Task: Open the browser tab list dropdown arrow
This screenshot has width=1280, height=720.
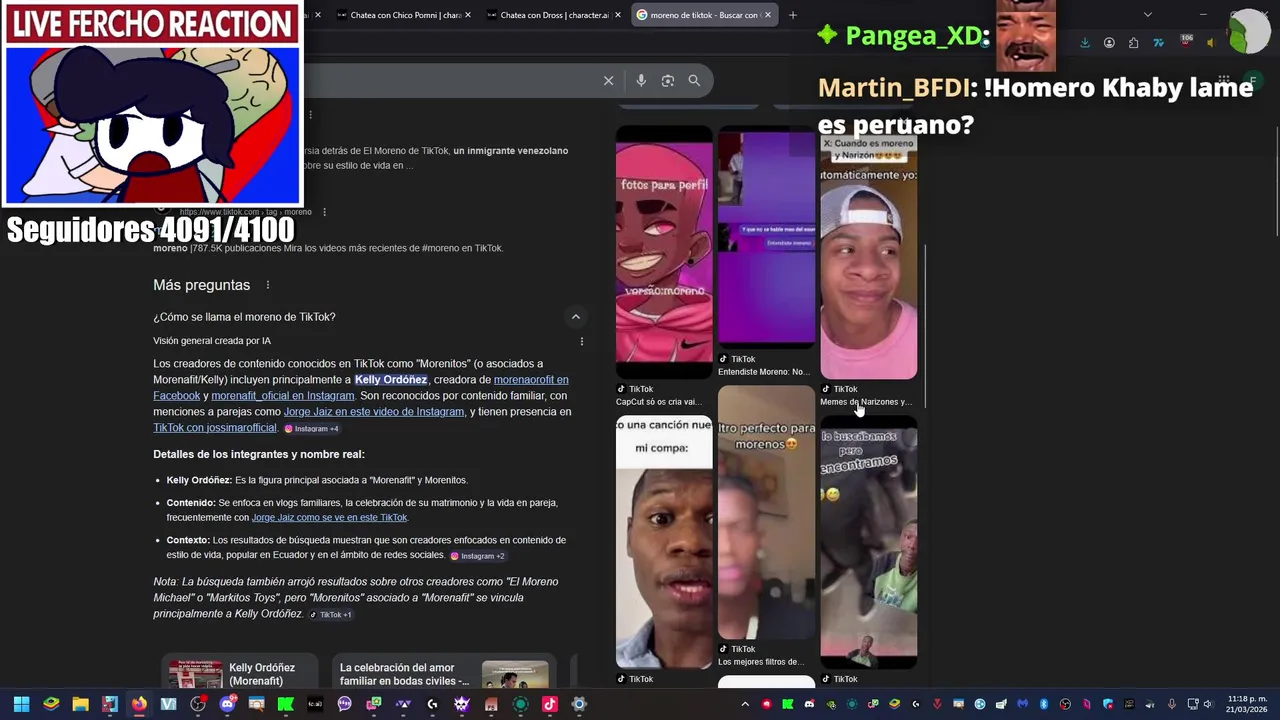Action: click(1147, 15)
